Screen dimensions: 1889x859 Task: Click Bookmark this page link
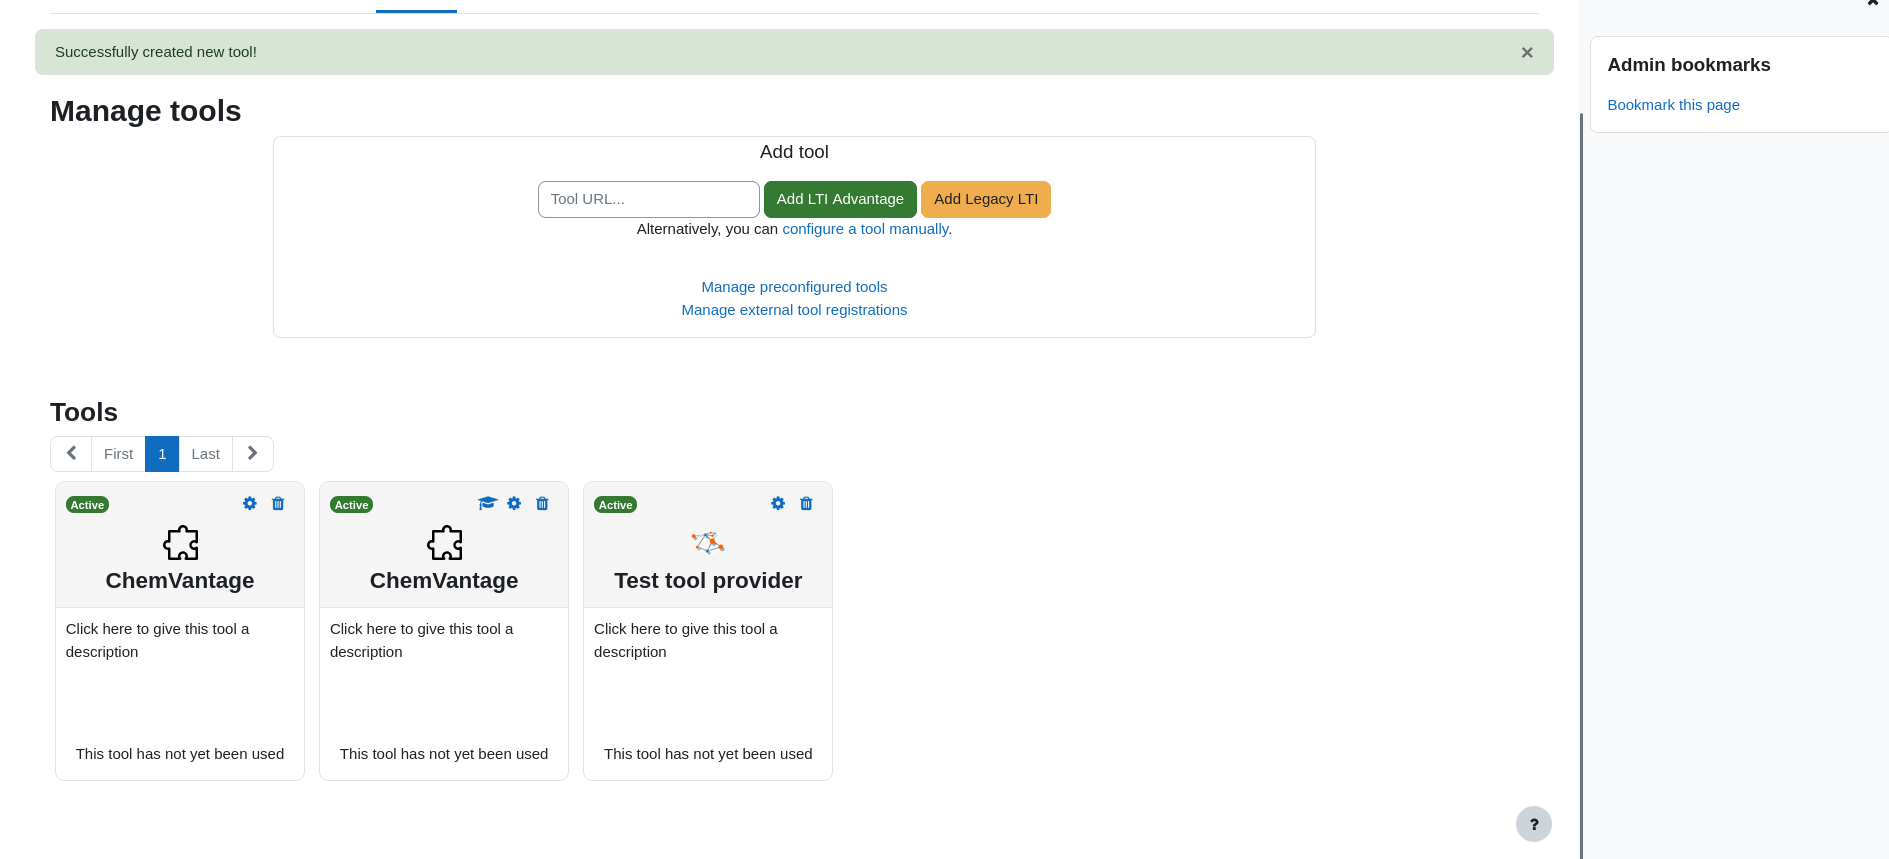pos(1673,105)
